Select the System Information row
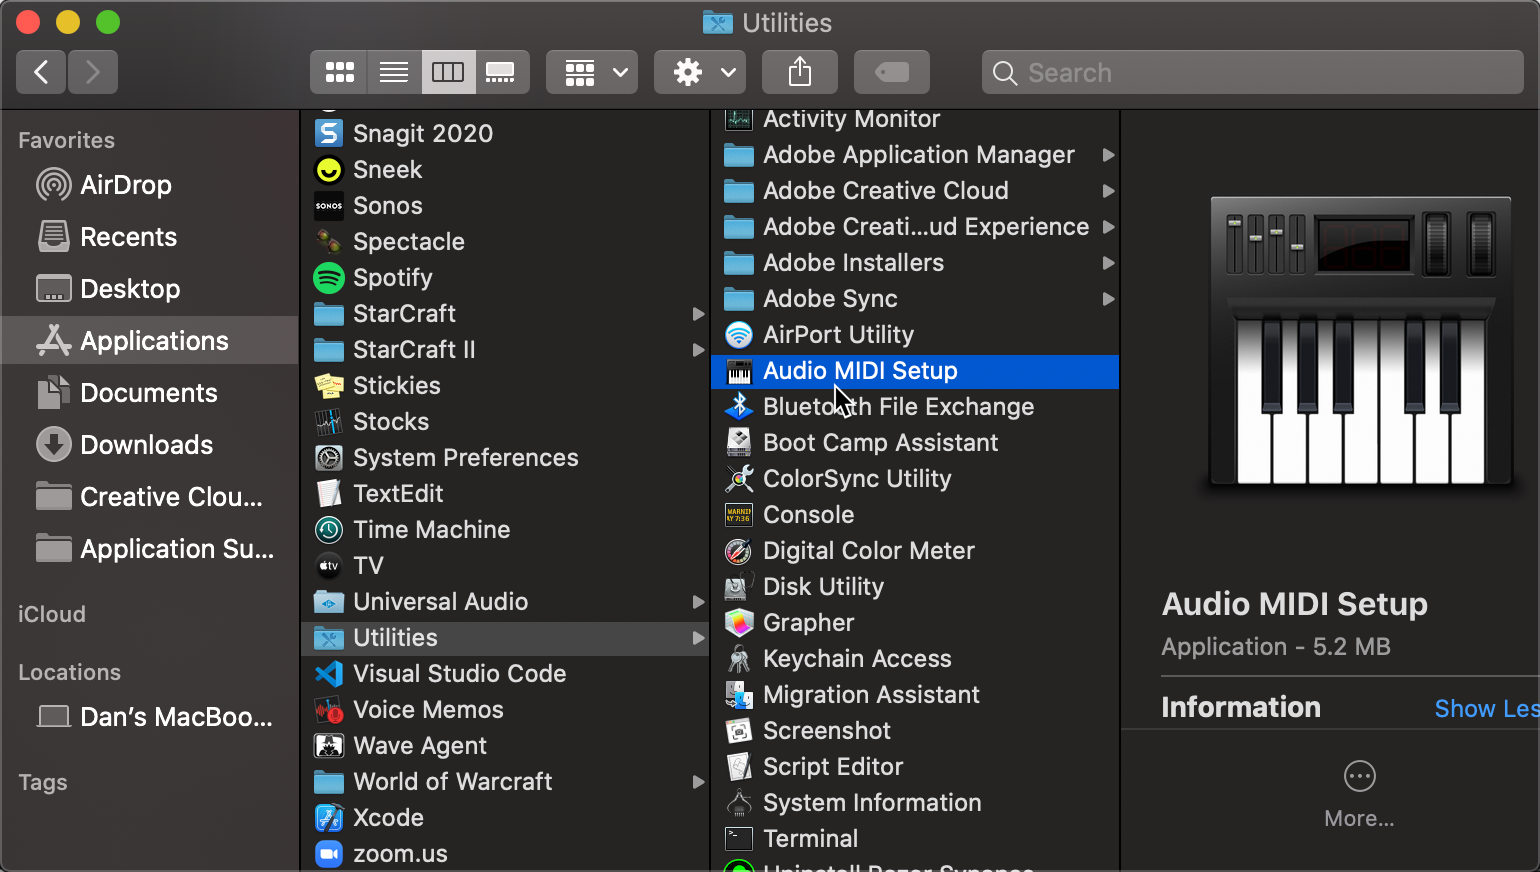Viewport: 1540px width, 872px height. (915, 803)
